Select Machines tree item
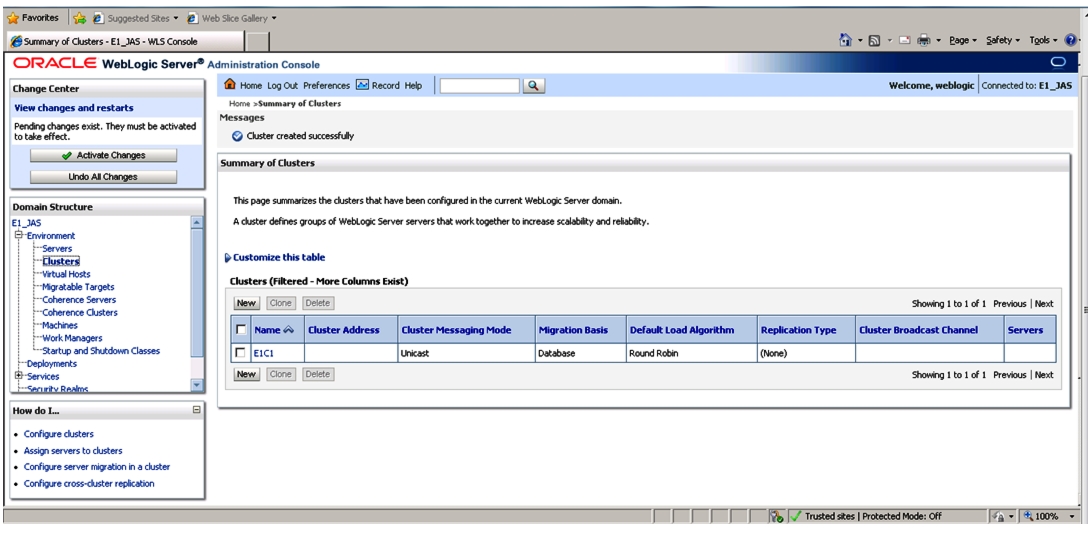The height and width of the screenshot is (544, 1088). [x=60, y=325]
